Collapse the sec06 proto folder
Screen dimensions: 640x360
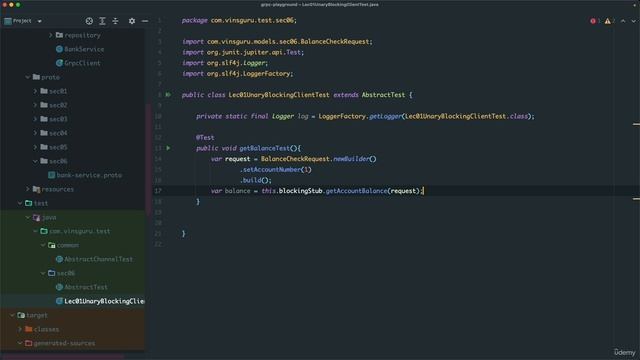tap(35, 161)
